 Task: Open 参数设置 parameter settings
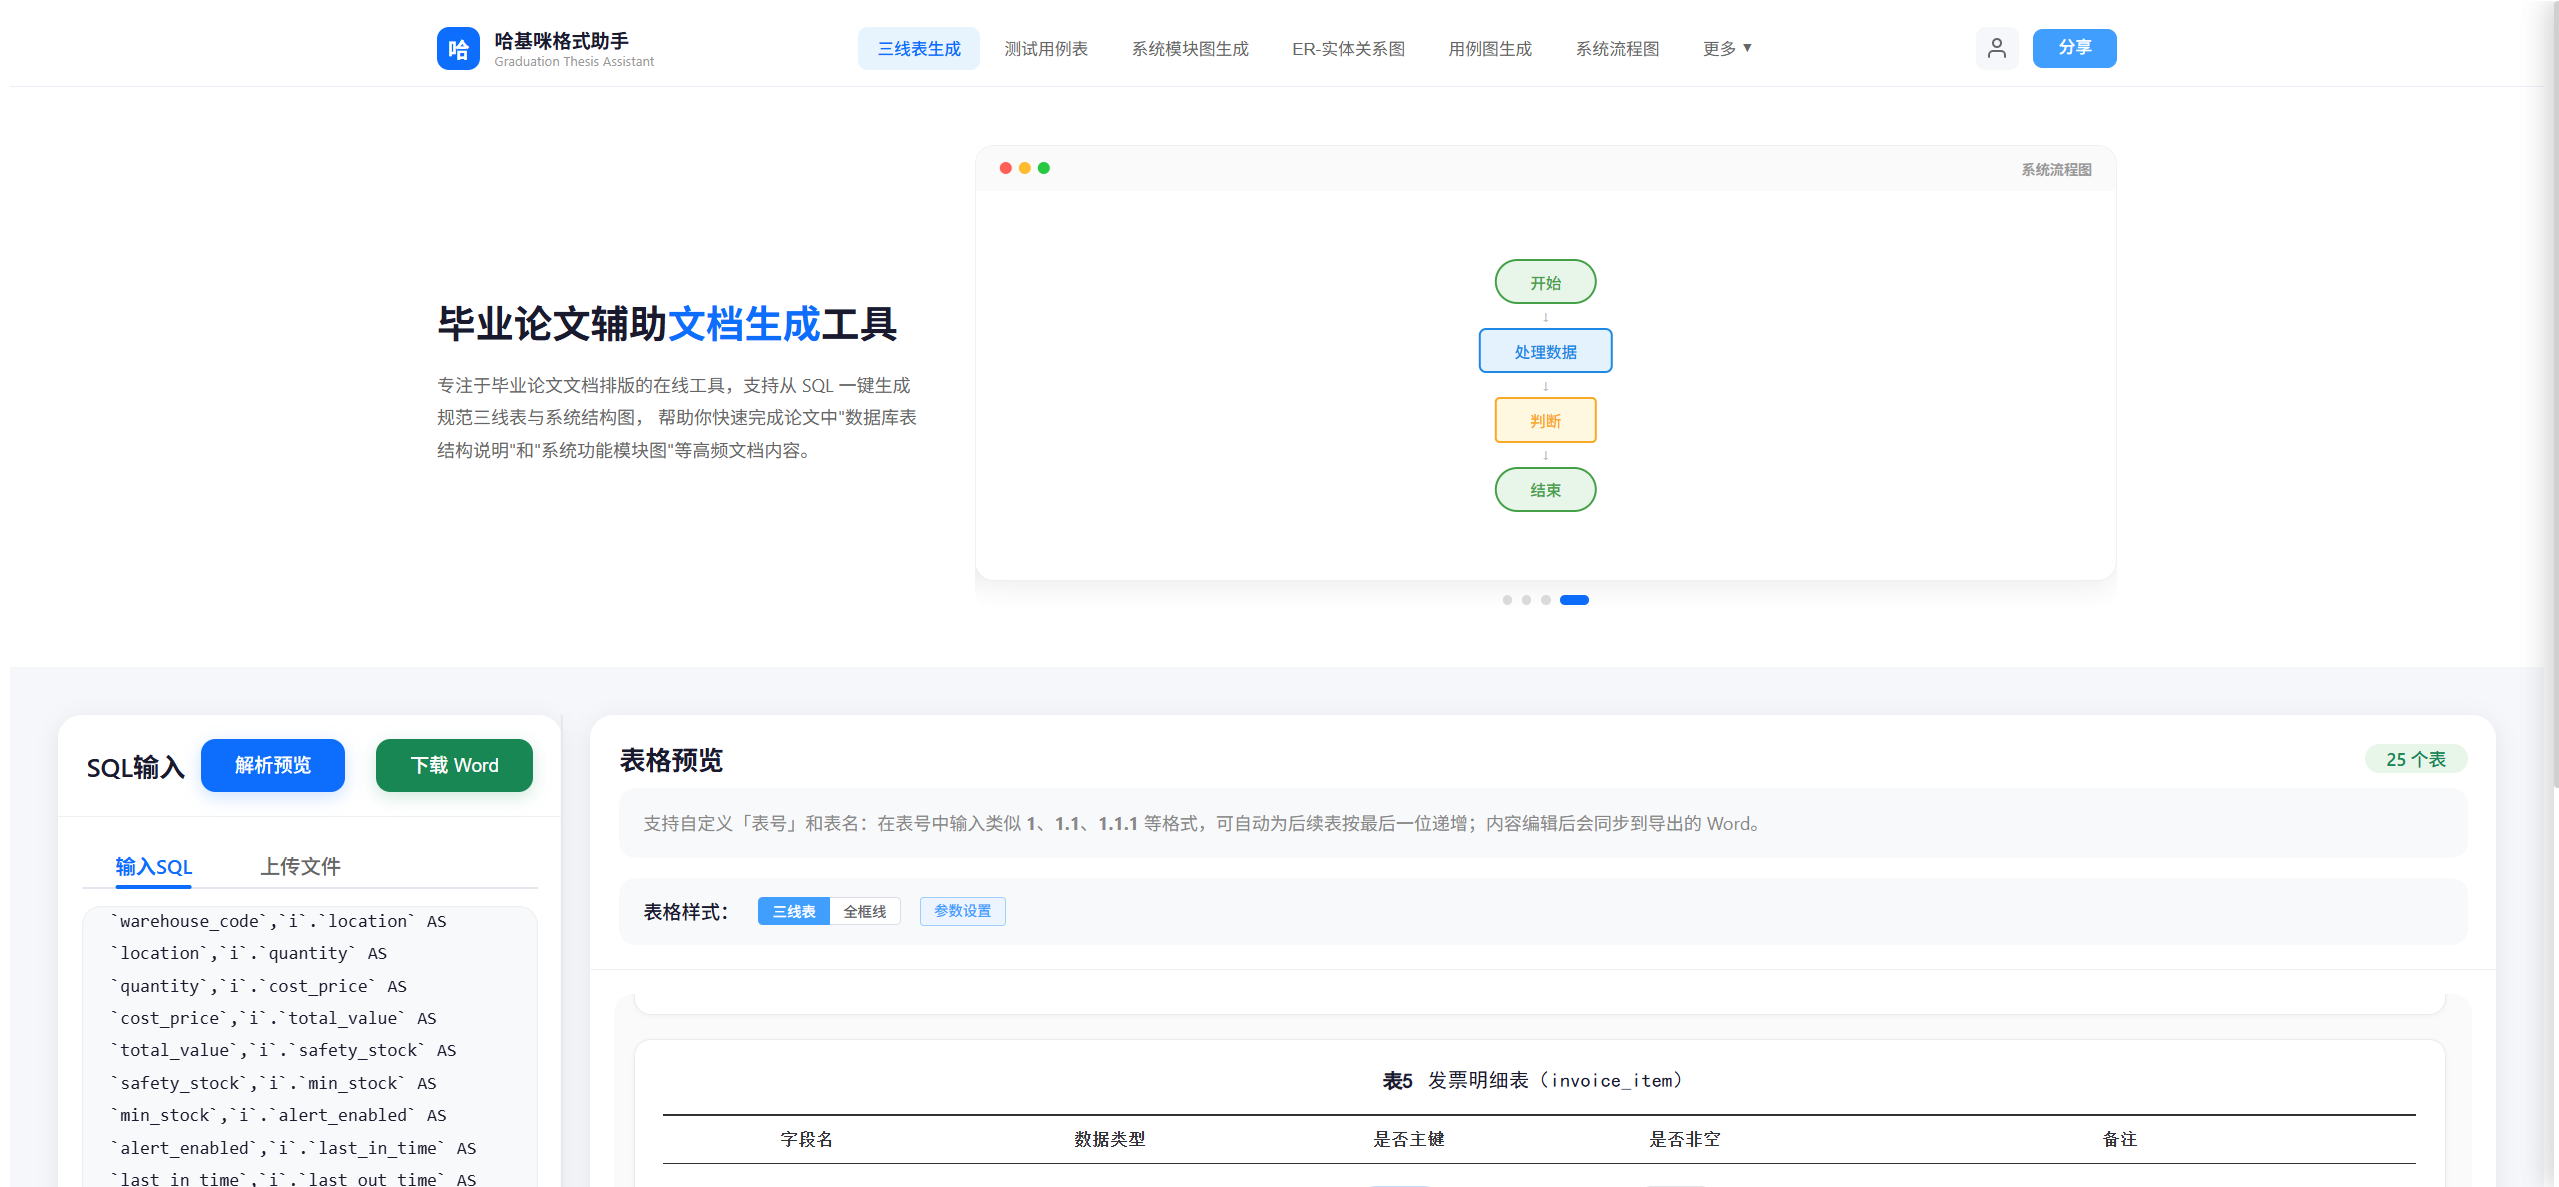click(x=962, y=911)
